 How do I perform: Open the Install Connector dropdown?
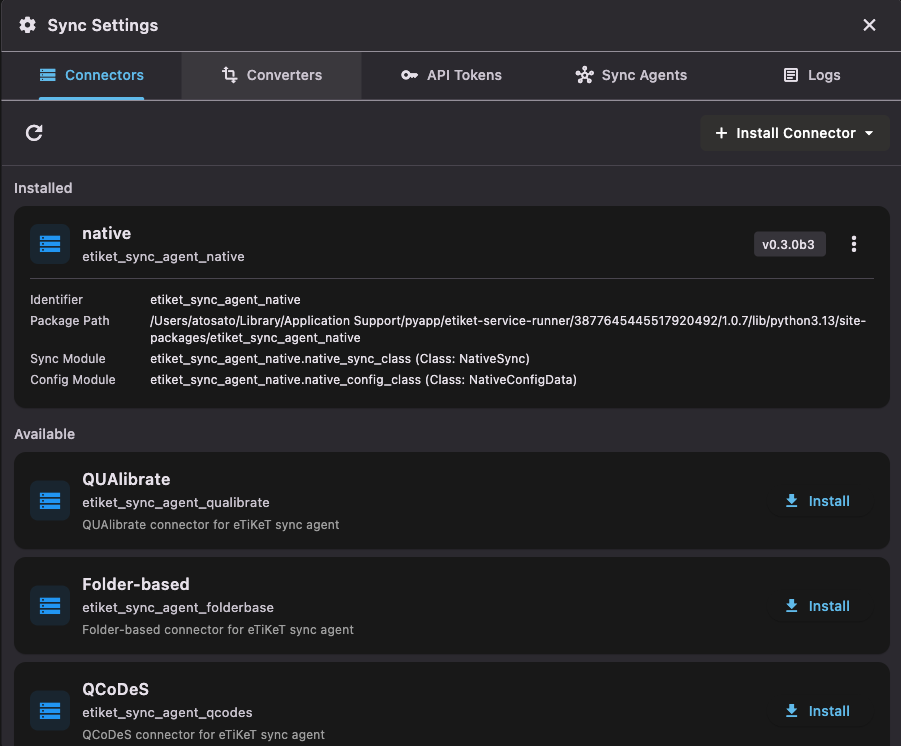pos(795,133)
